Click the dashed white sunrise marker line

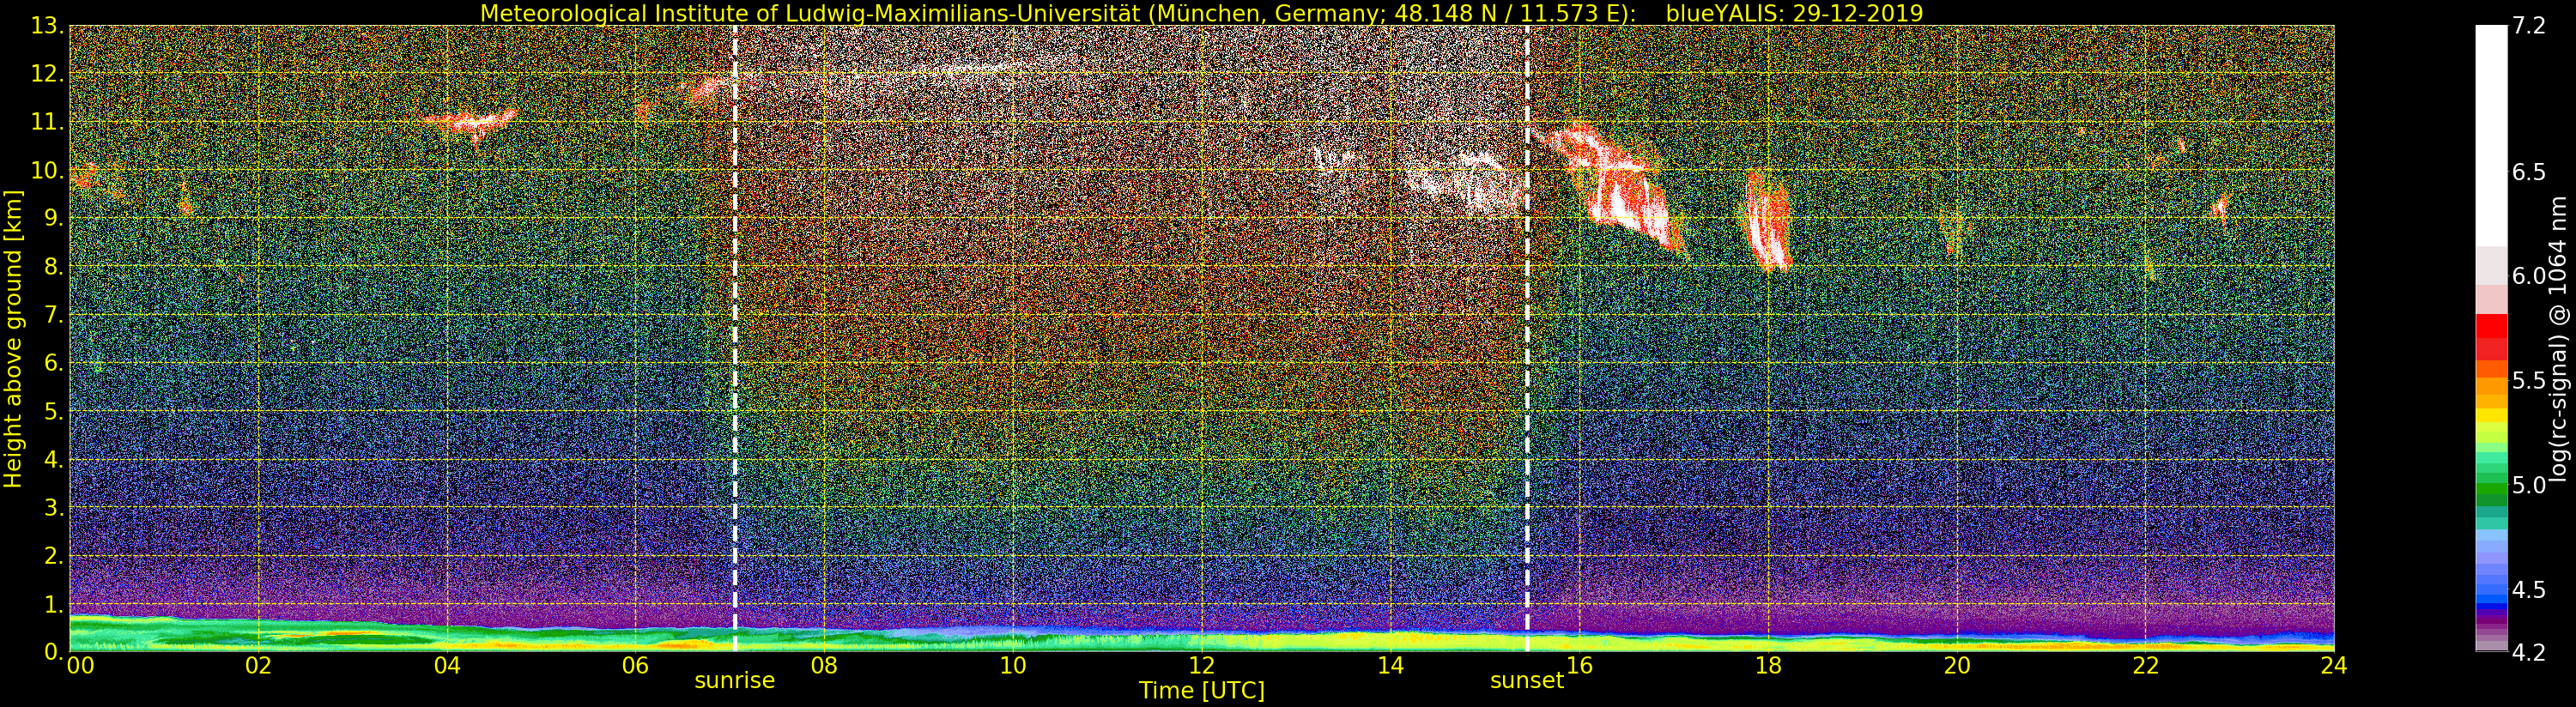(x=735, y=338)
